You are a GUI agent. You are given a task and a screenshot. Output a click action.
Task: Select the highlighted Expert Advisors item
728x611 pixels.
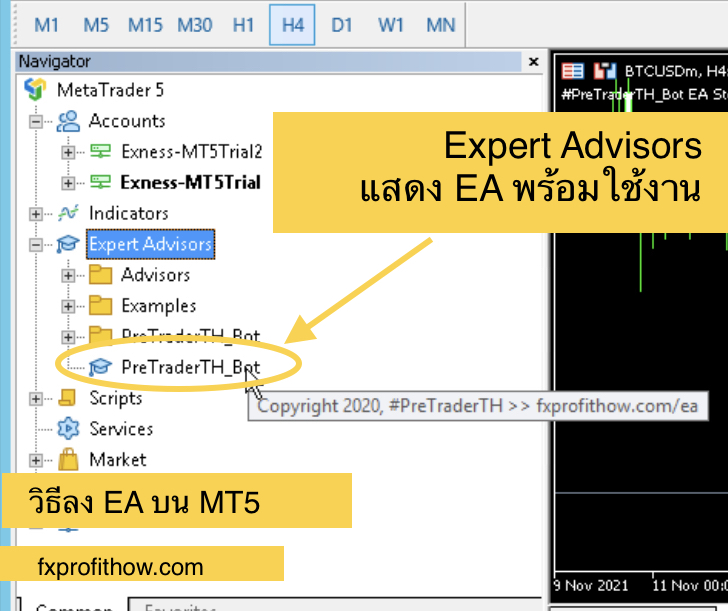pos(150,244)
